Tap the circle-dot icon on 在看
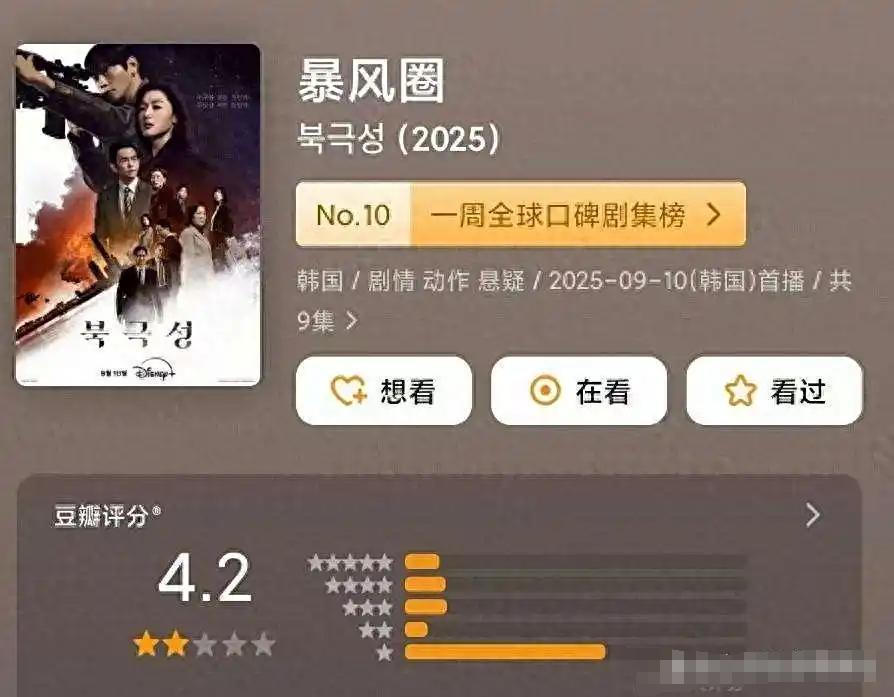This screenshot has width=894, height=697. [x=545, y=391]
